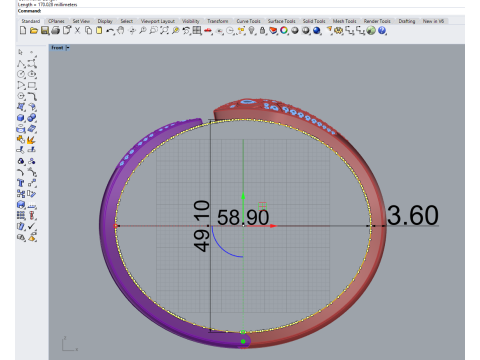The image size is (480, 360).
Task: Open a file with the folder icon
Action: pos(34,31)
